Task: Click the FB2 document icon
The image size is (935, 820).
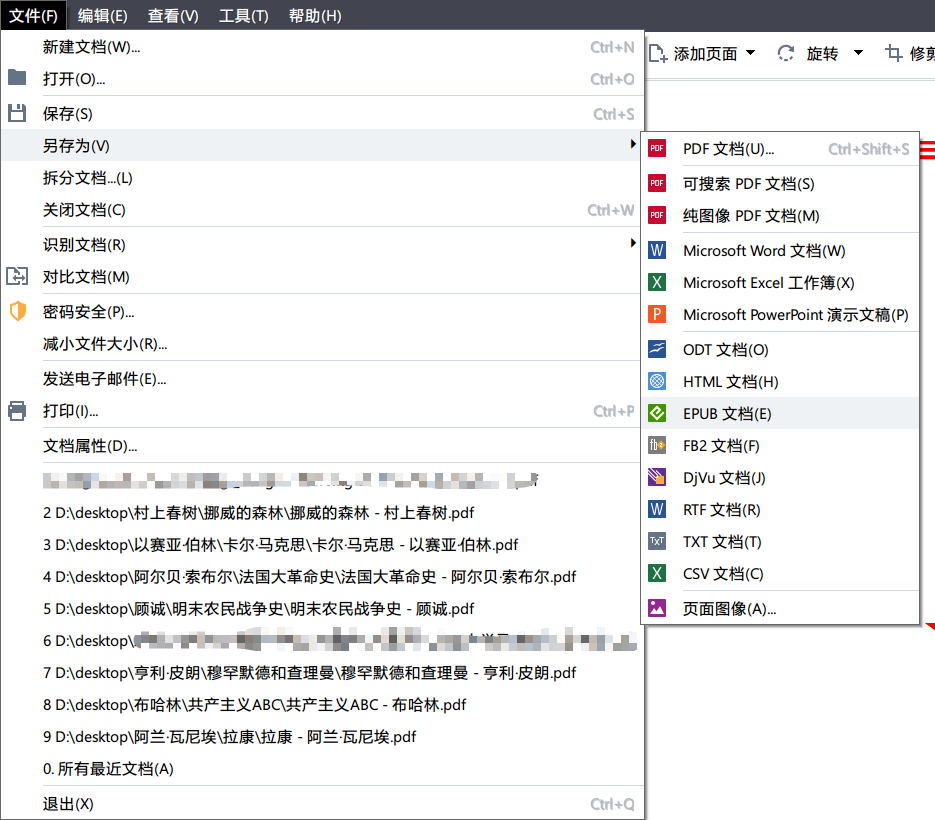Action: pyautogui.click(x=657, y=446)
